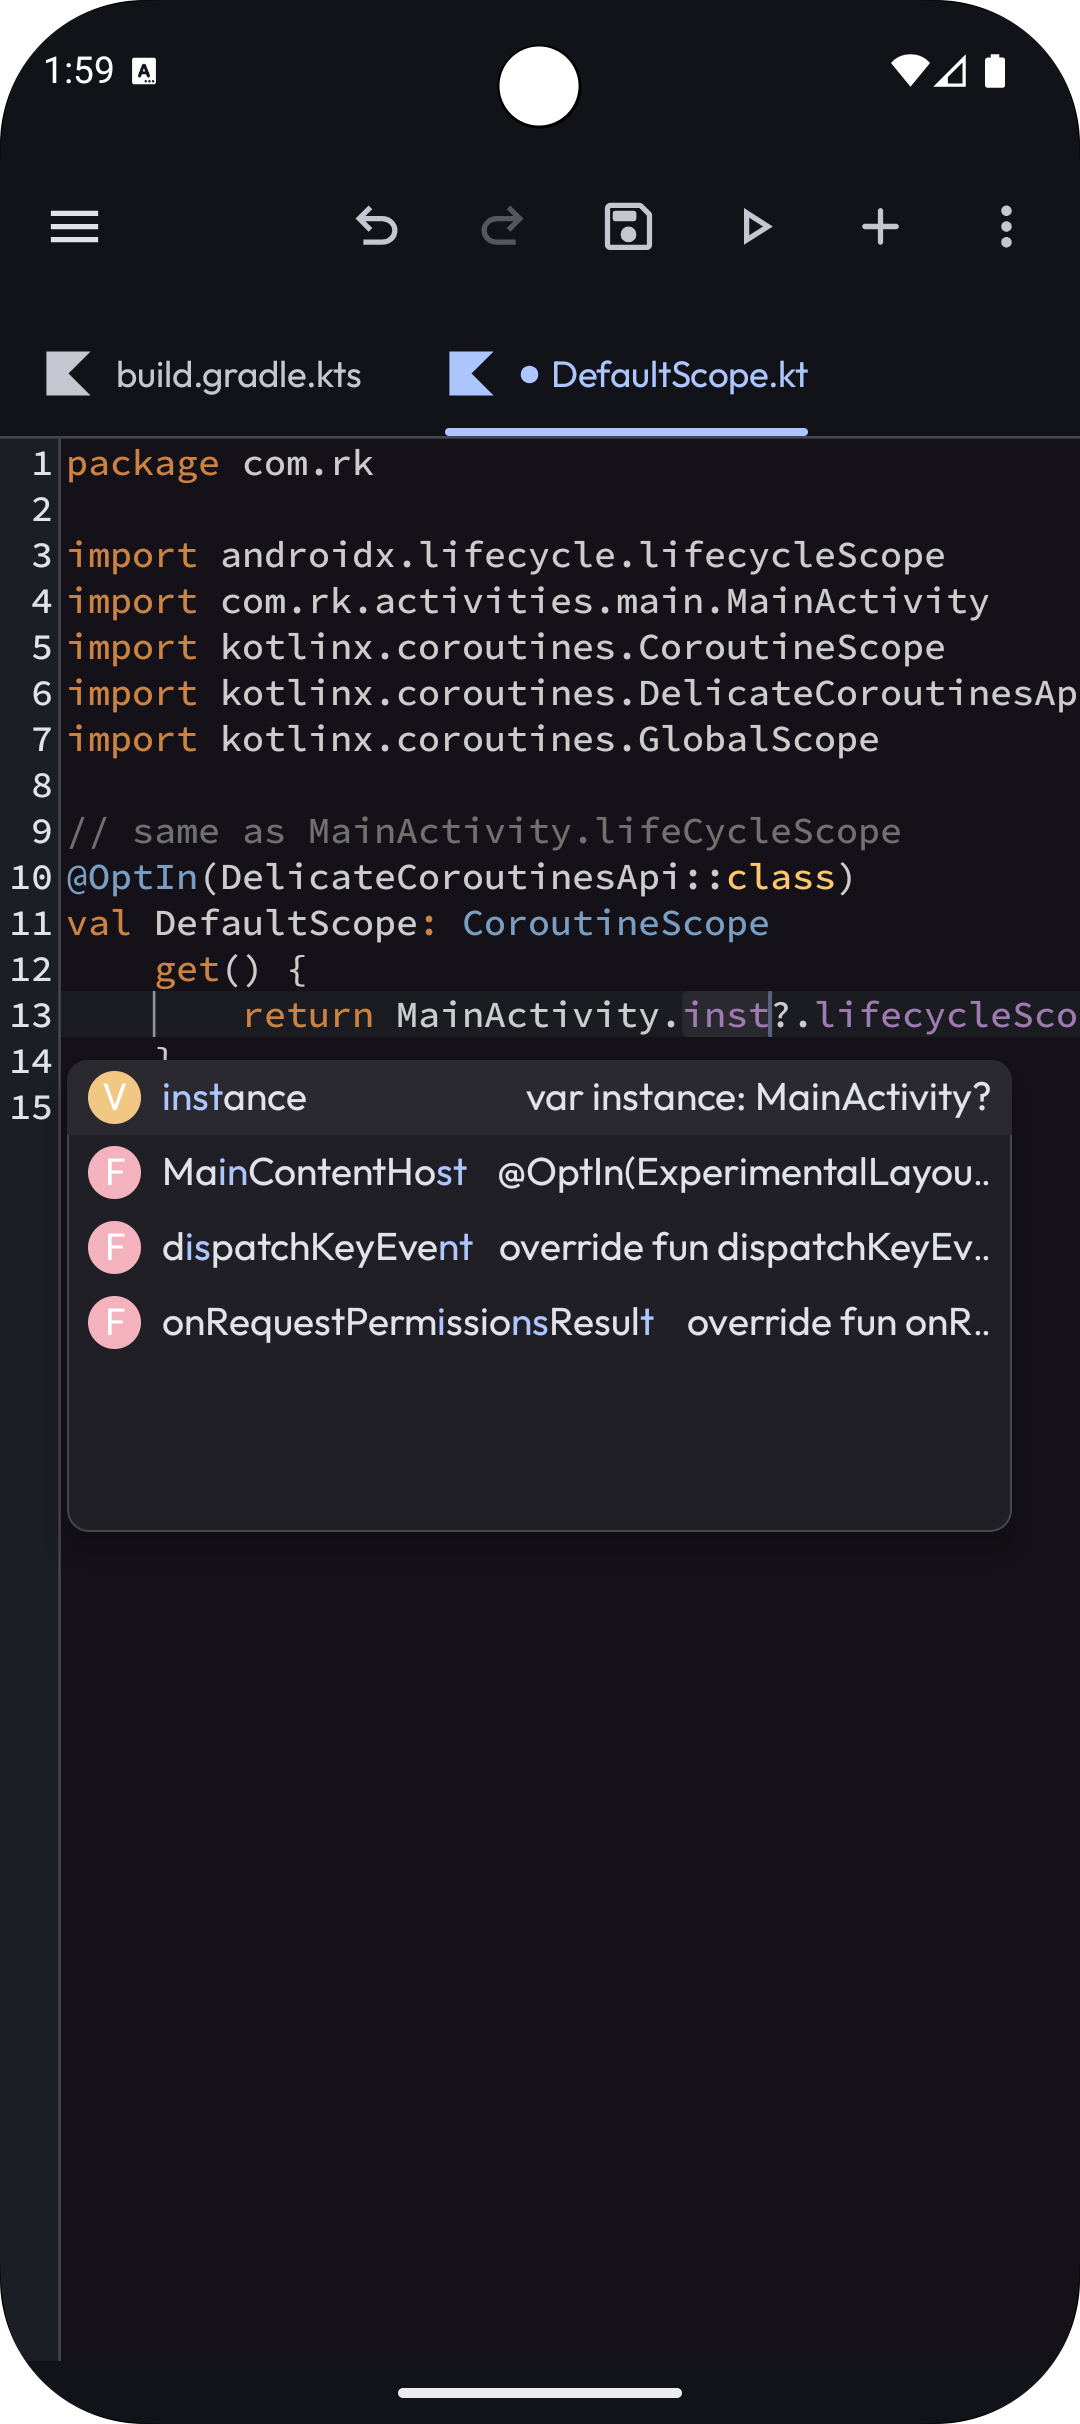Tap the 1:59 clock in status bar

pos(79,71)
